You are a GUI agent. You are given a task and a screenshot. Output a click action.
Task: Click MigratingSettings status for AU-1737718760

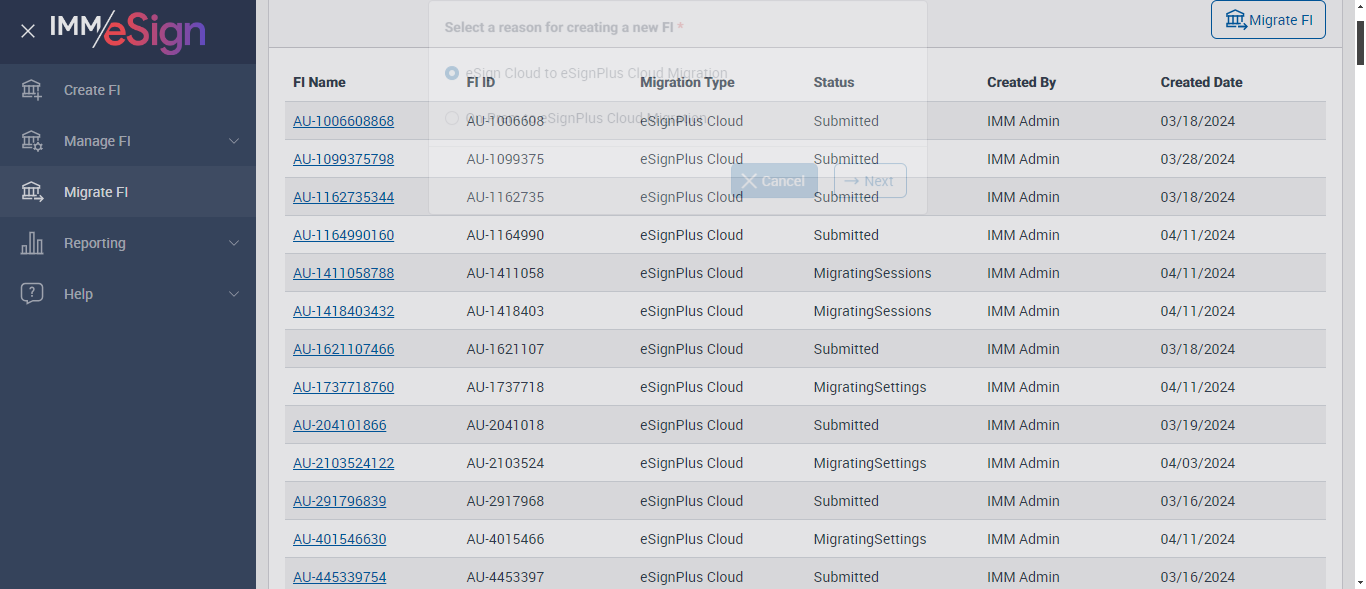point(870,387)
